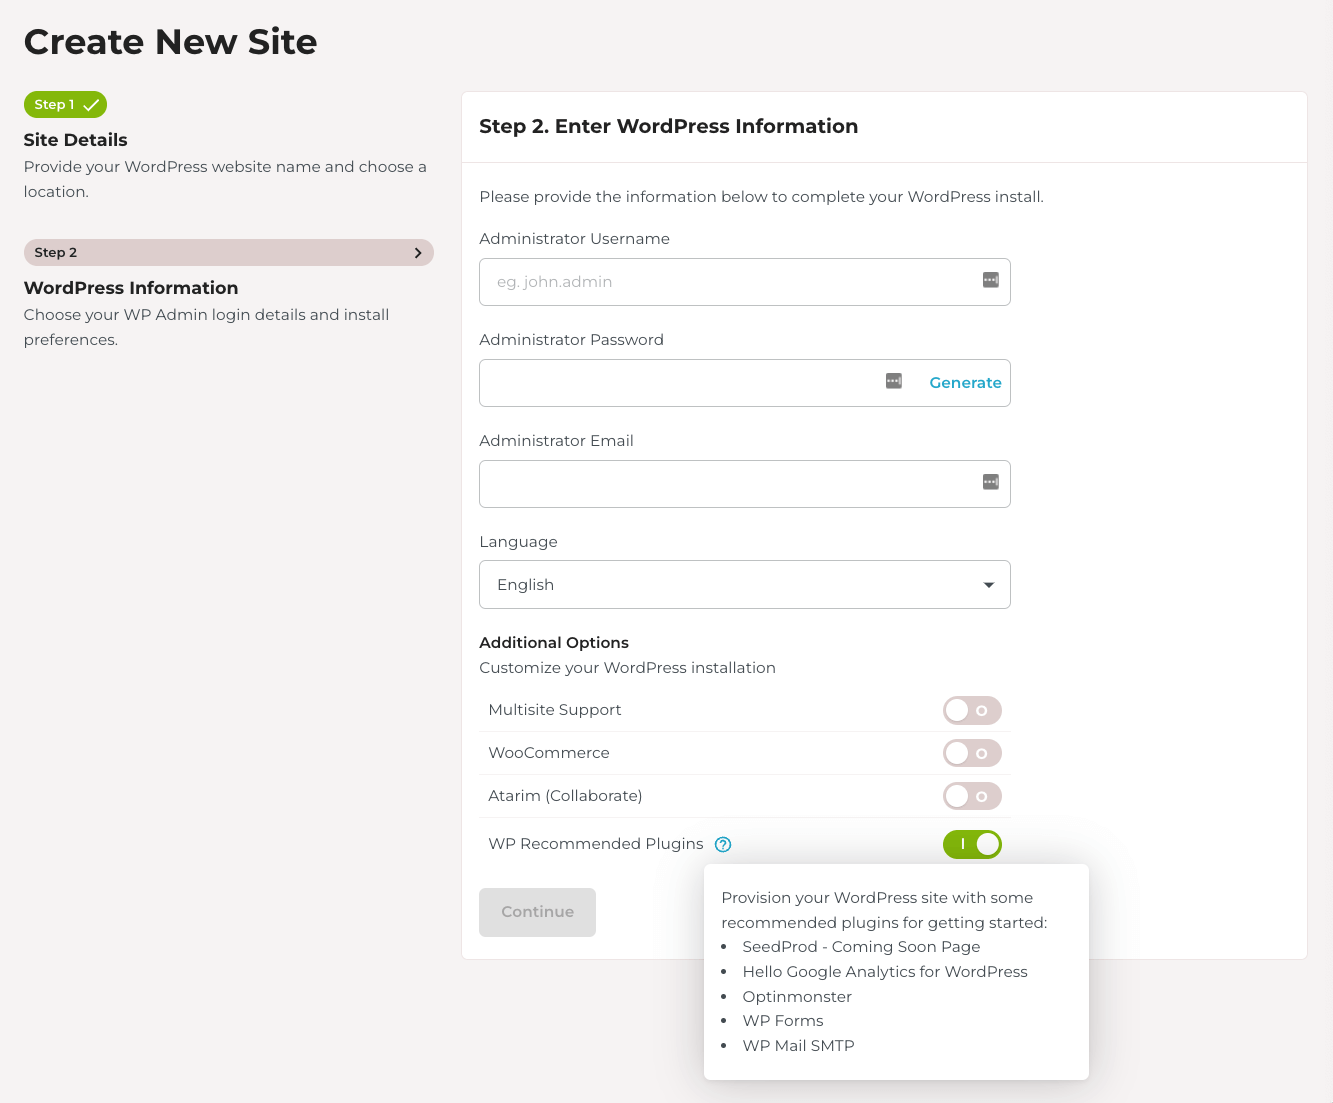Click the checkmark on Step 1 badge
The height and width of the screenshot is (1103, 1333).
(x=91, y=105)
